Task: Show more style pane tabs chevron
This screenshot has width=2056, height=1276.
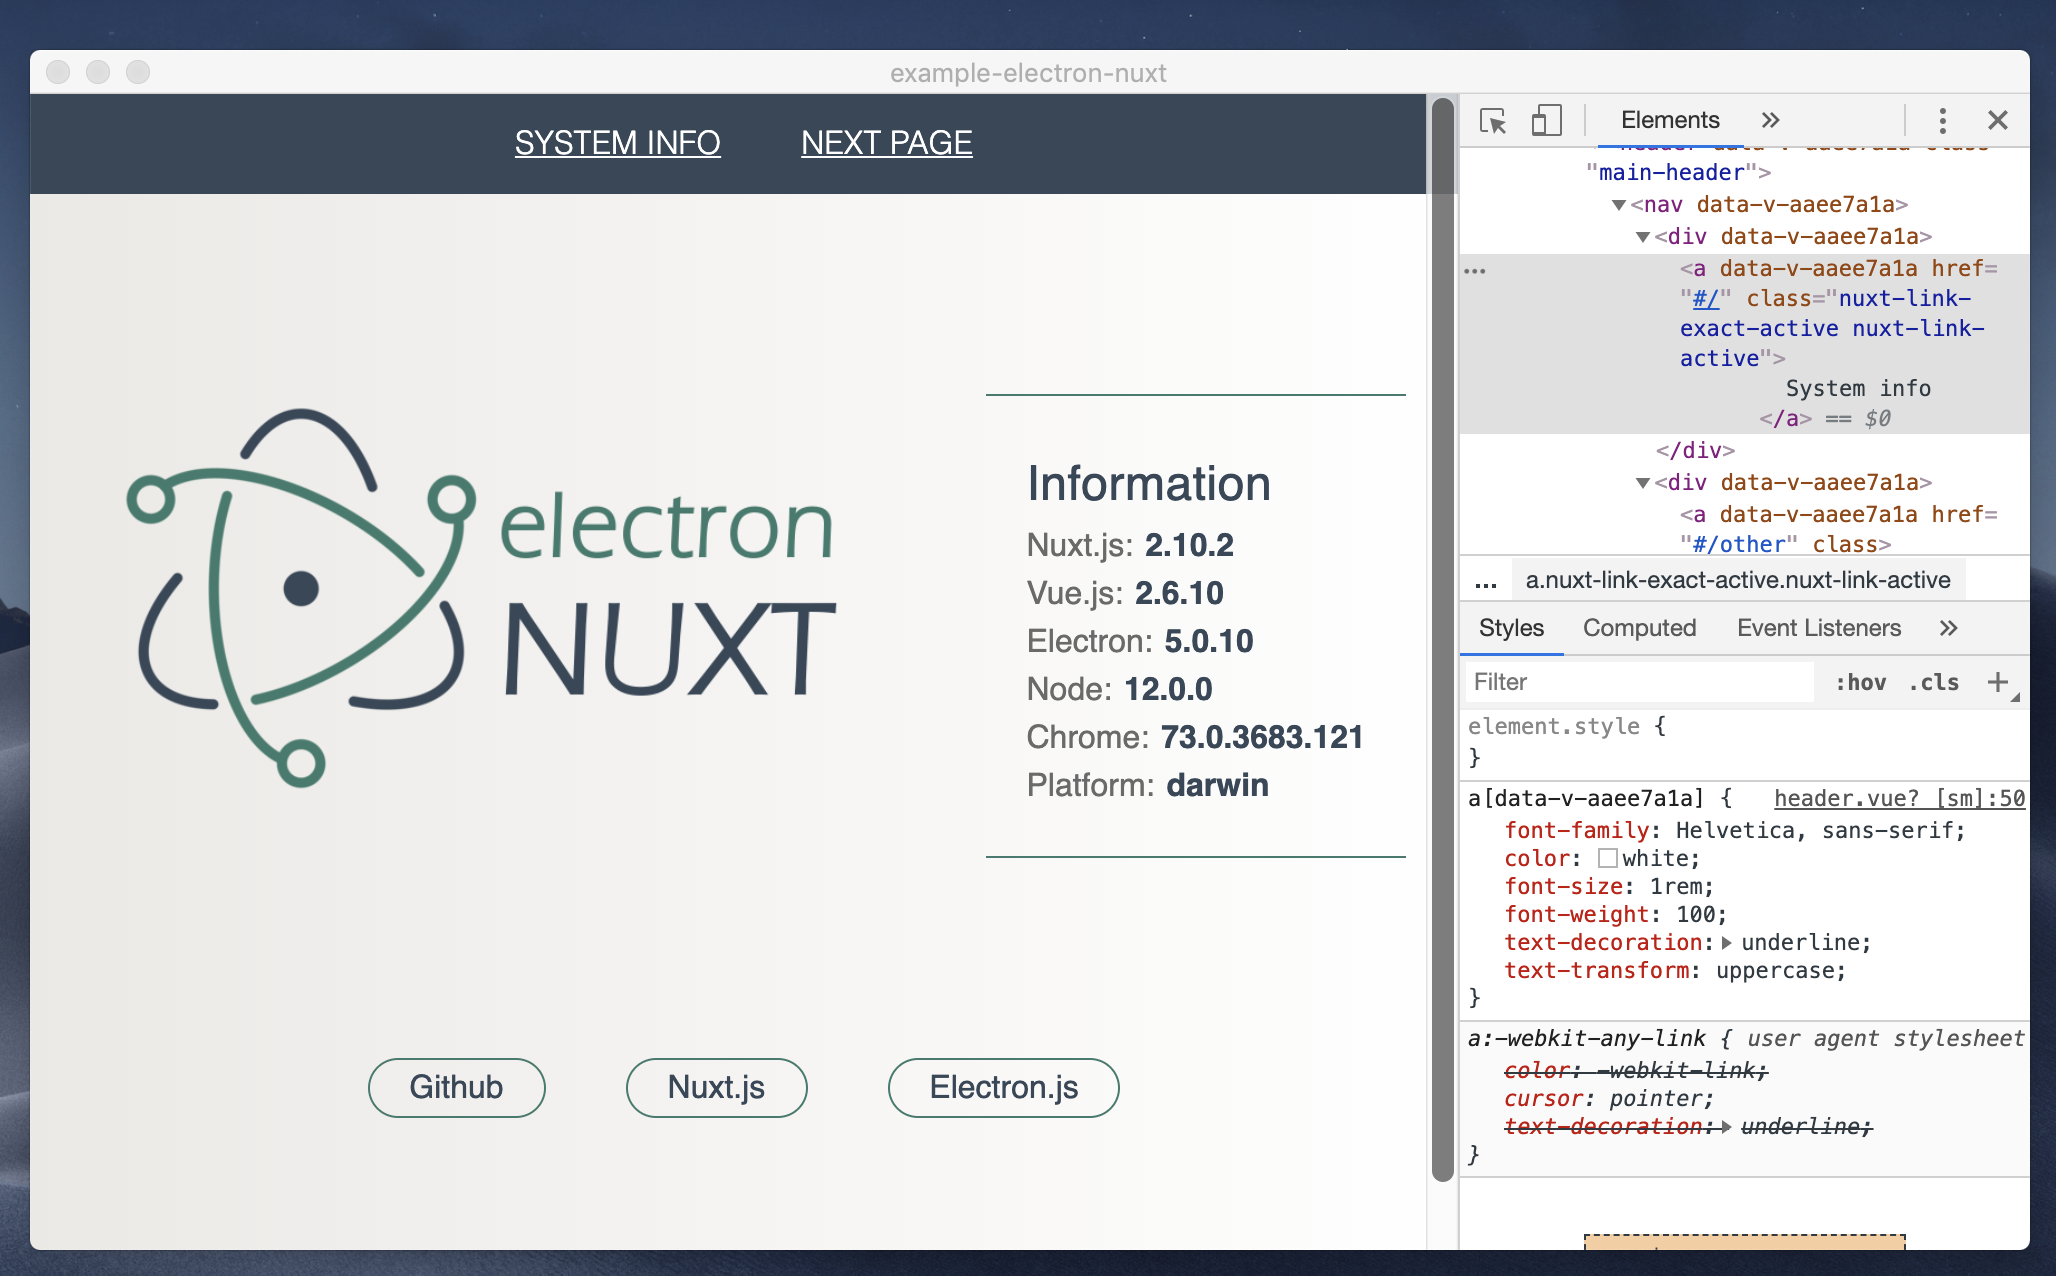Action: pyautogui.click(x=1948, y=628)
